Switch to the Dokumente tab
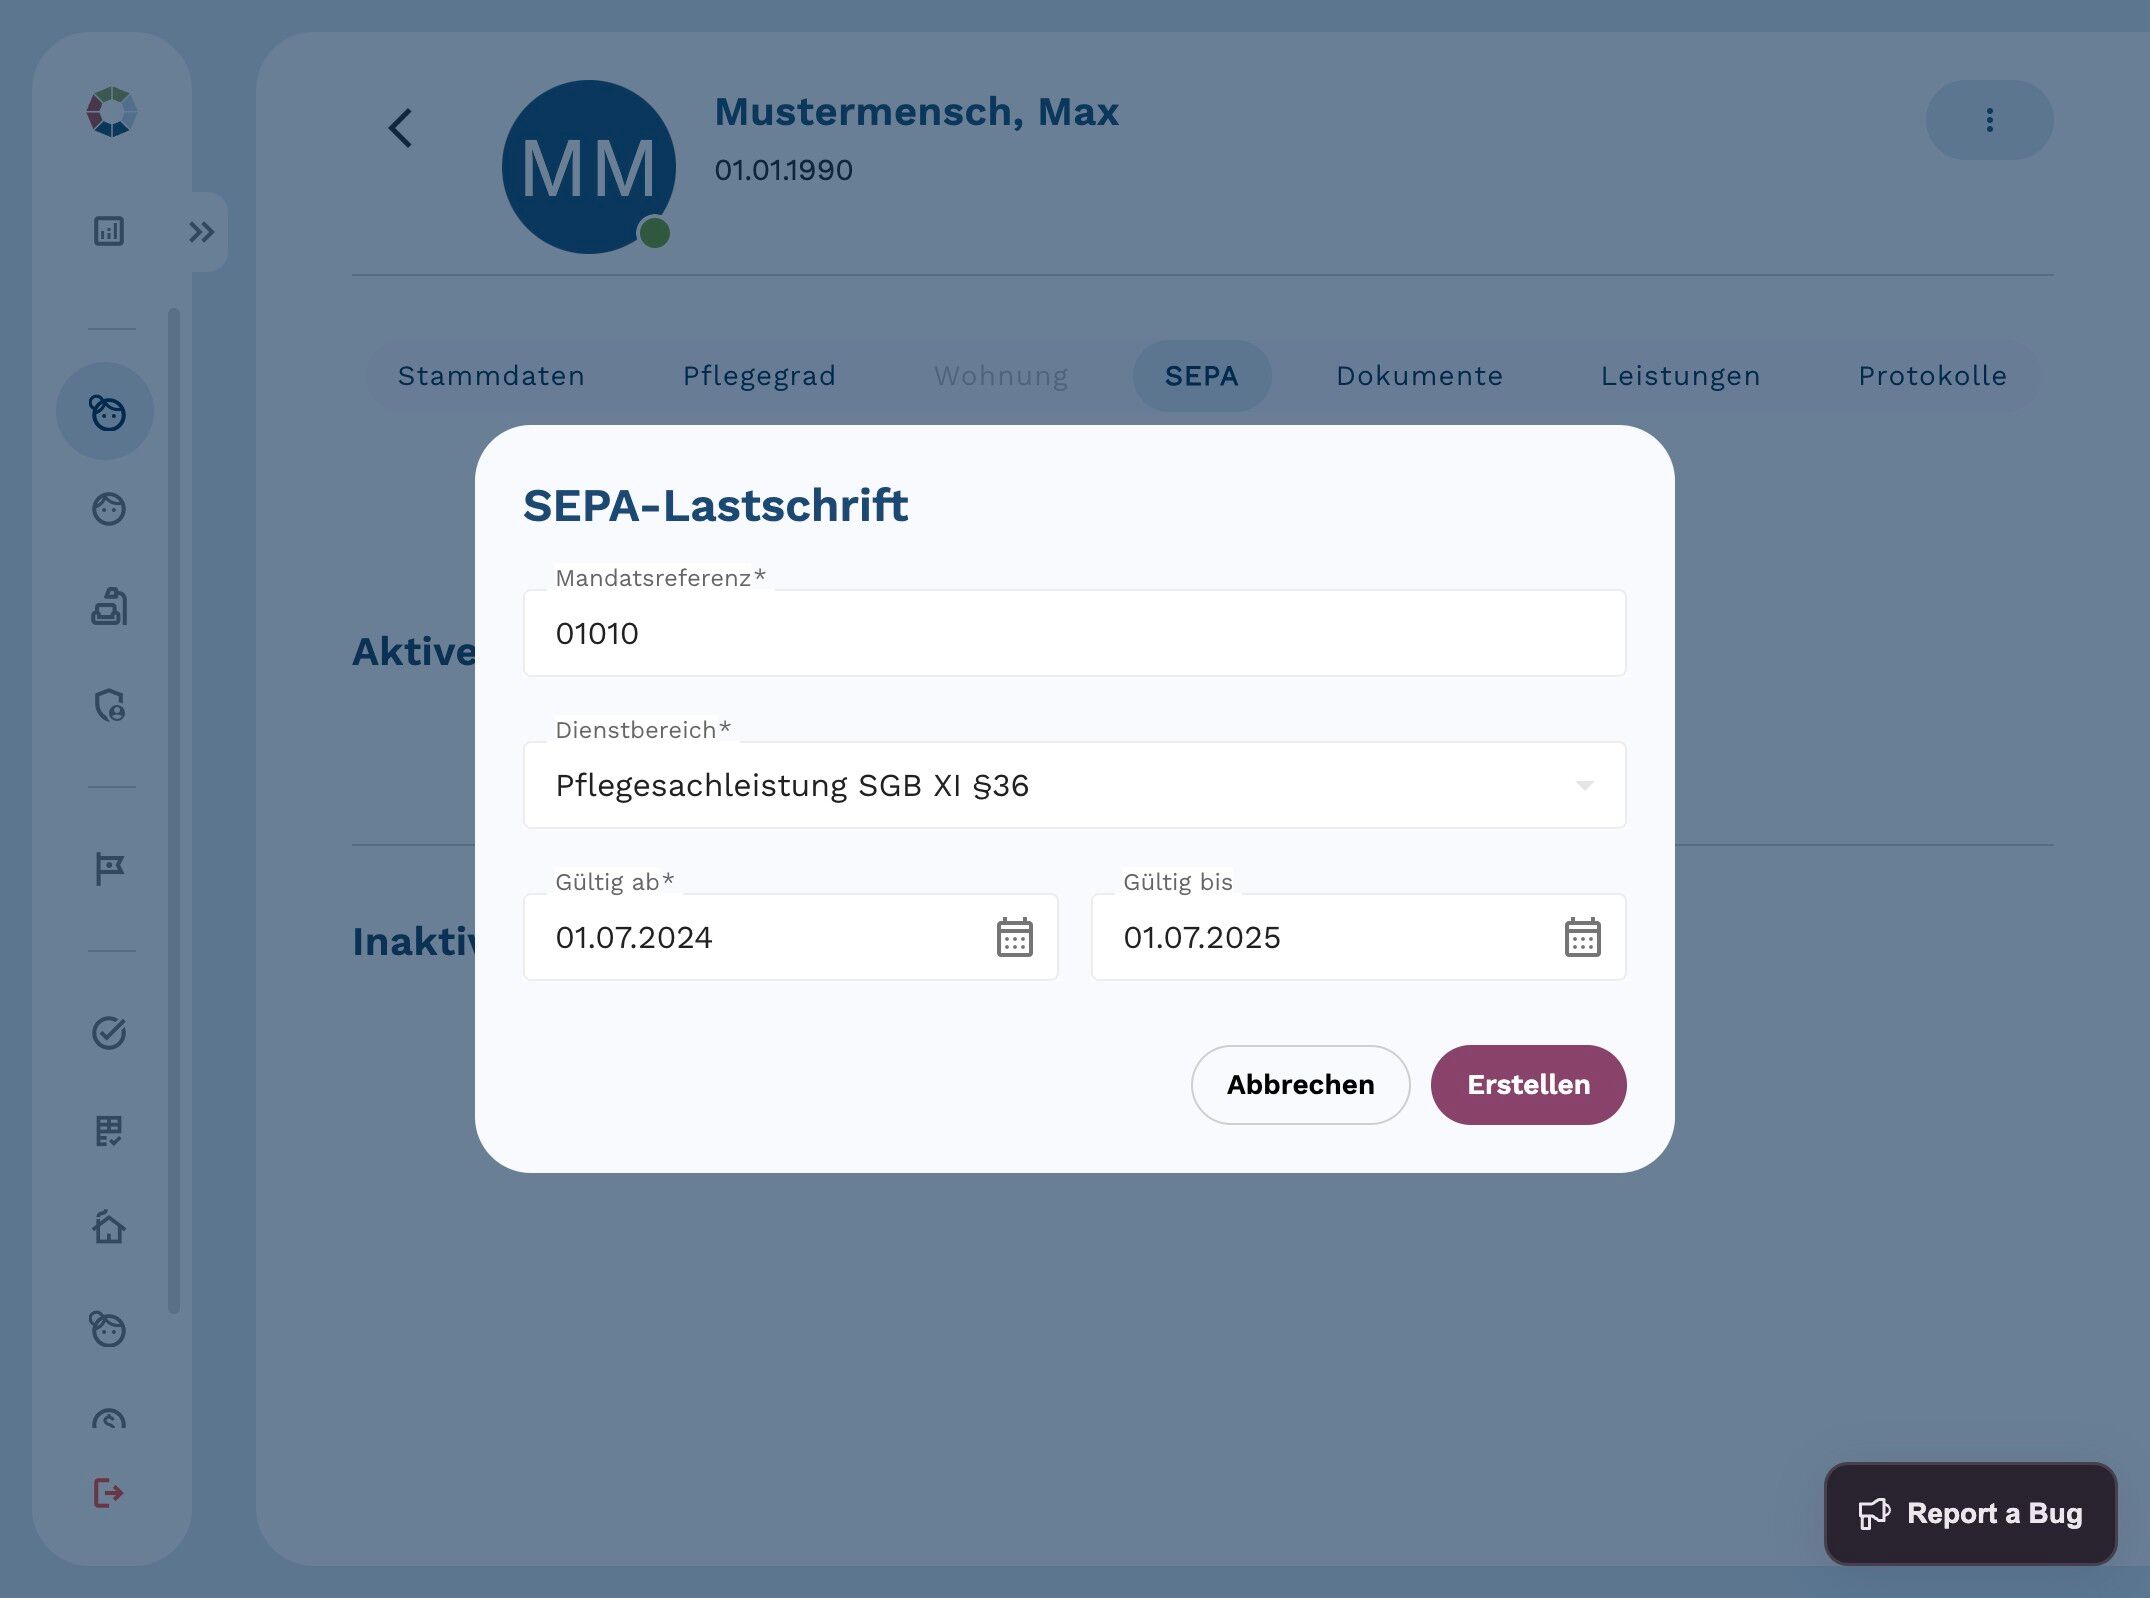 [x=1419, y=376]
